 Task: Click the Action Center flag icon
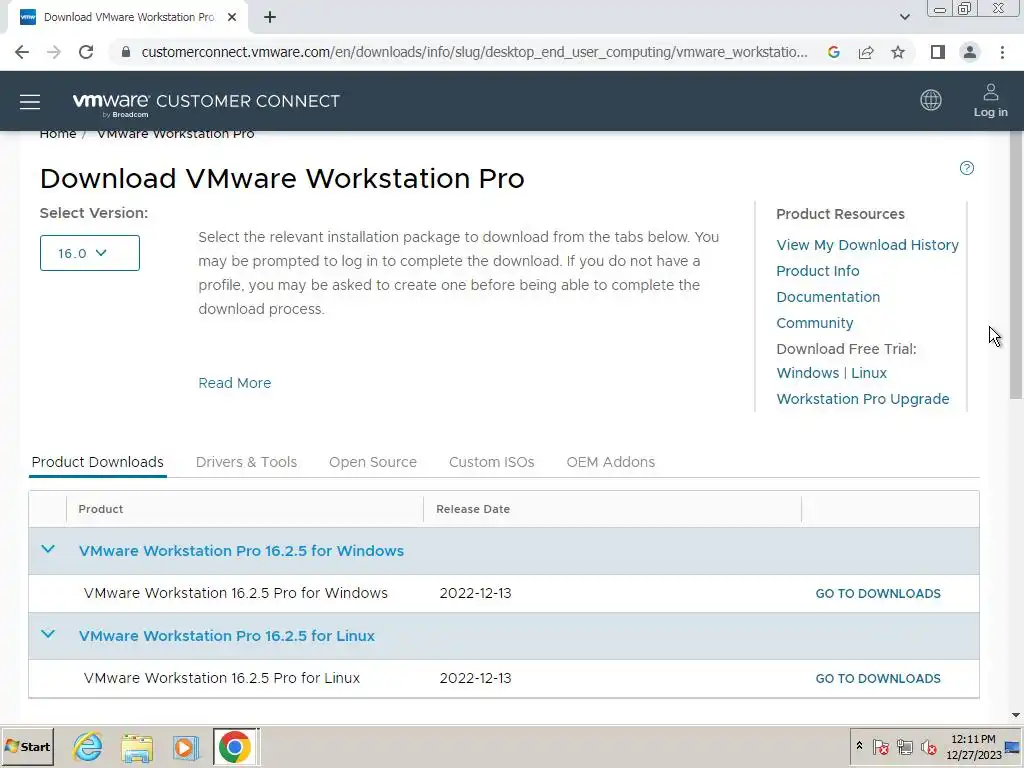[880, 746]
